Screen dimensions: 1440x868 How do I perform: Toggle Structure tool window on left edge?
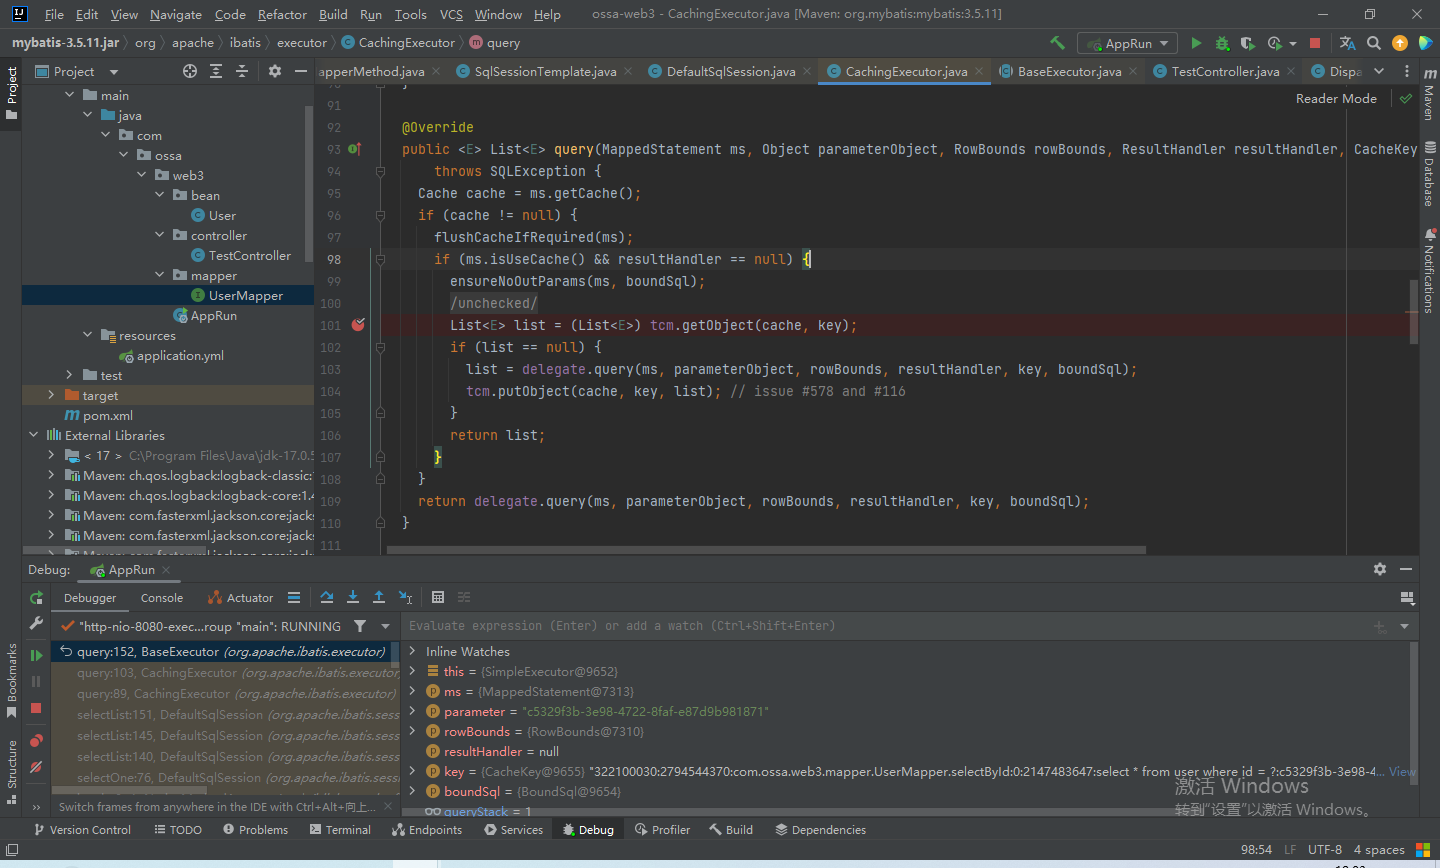(x=12, y=771)
